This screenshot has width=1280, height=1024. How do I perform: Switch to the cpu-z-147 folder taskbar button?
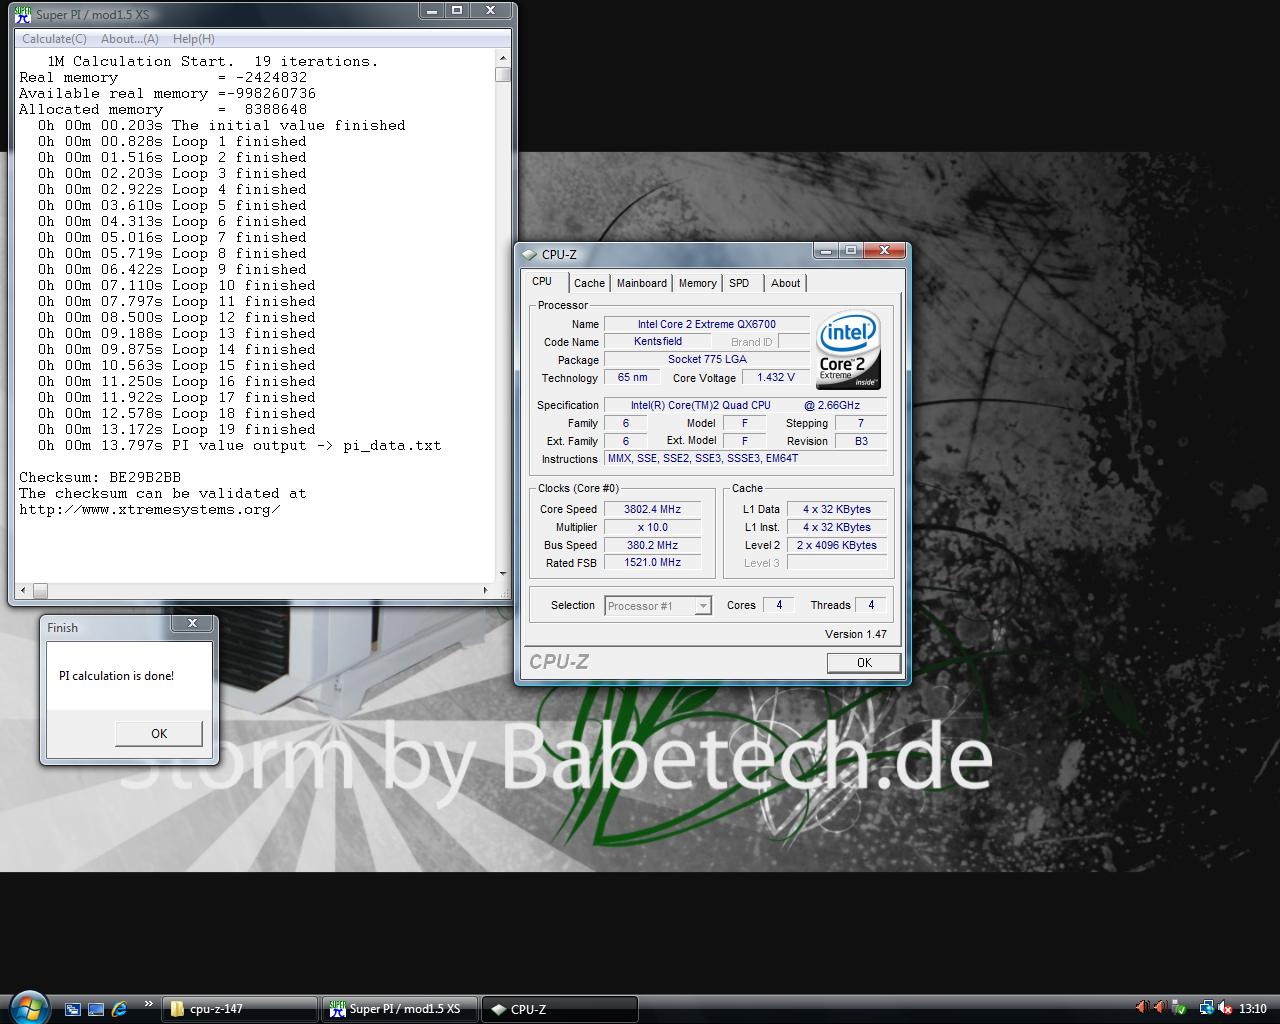click(x=239, y=1009)
